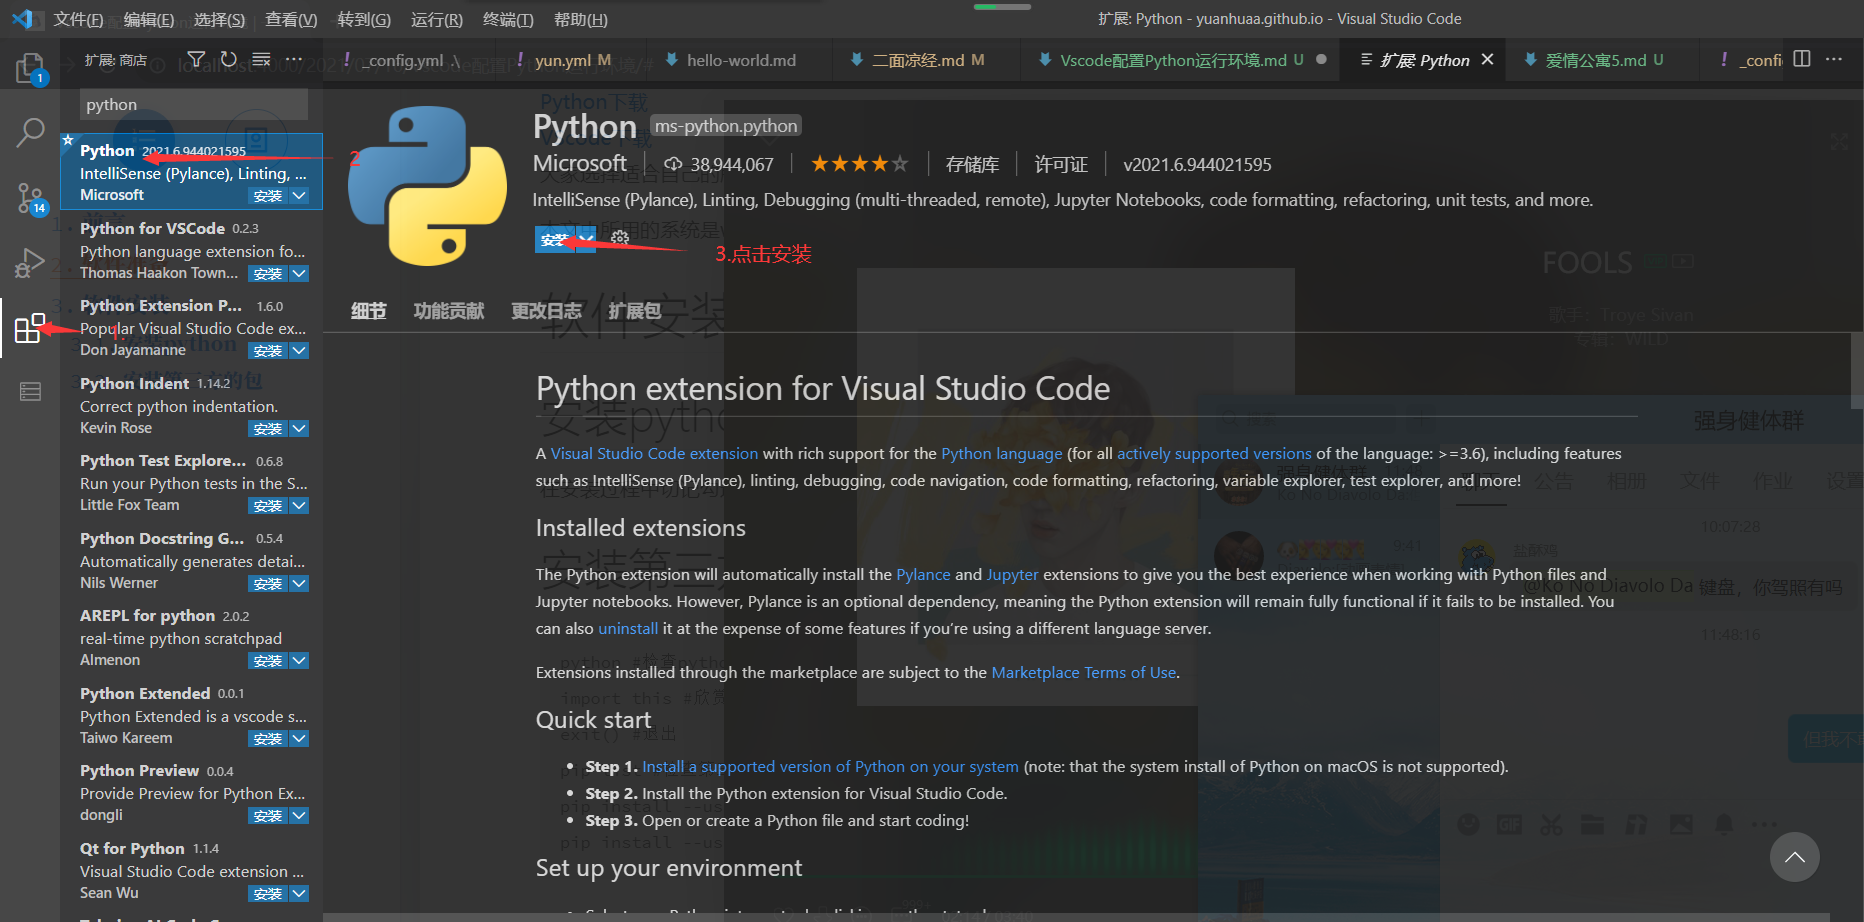Switch to the 二面凉经.md tab
The height and width of the screenshot is (922, 1864).
click(x=926, y=60)
